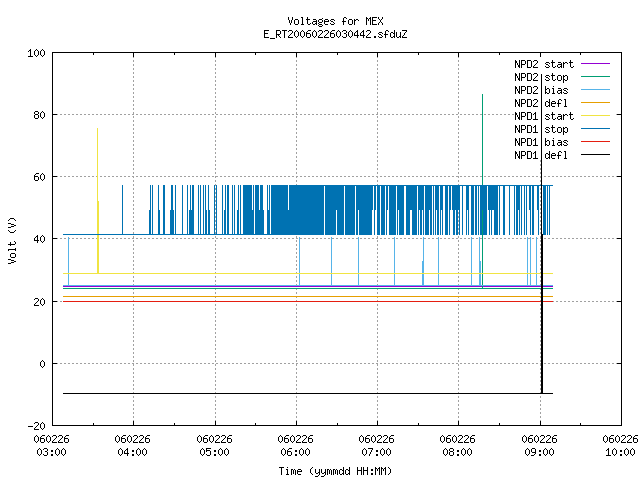
Task: Click the y-axis tick label 20
Action: coord(39,302)
